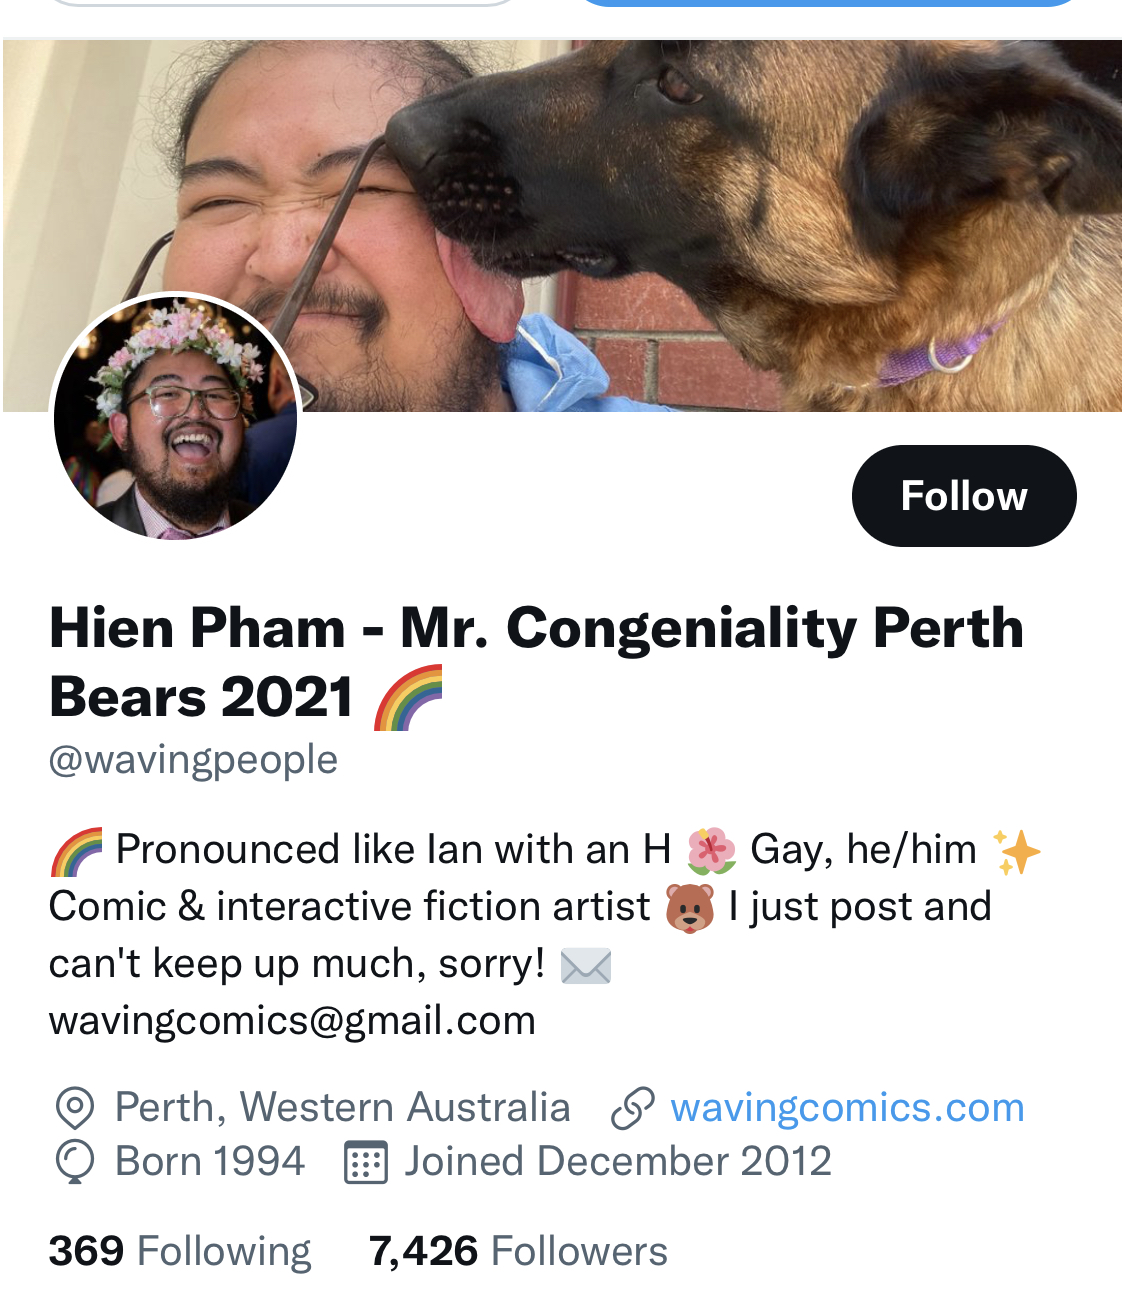Click the Hien Pham display name heading
Image resolution: width=1125 pixels, height=1295 pixels.
coord(536,662)
